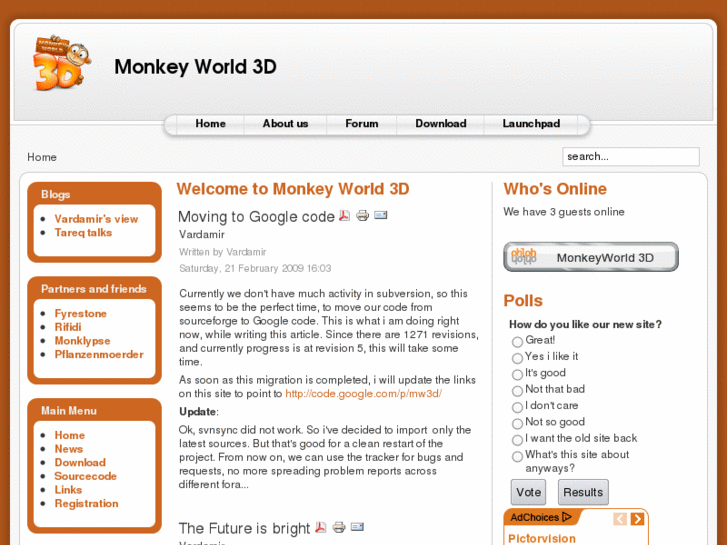
Task: Open the Forum navigation item
Action: coord(362,123)
